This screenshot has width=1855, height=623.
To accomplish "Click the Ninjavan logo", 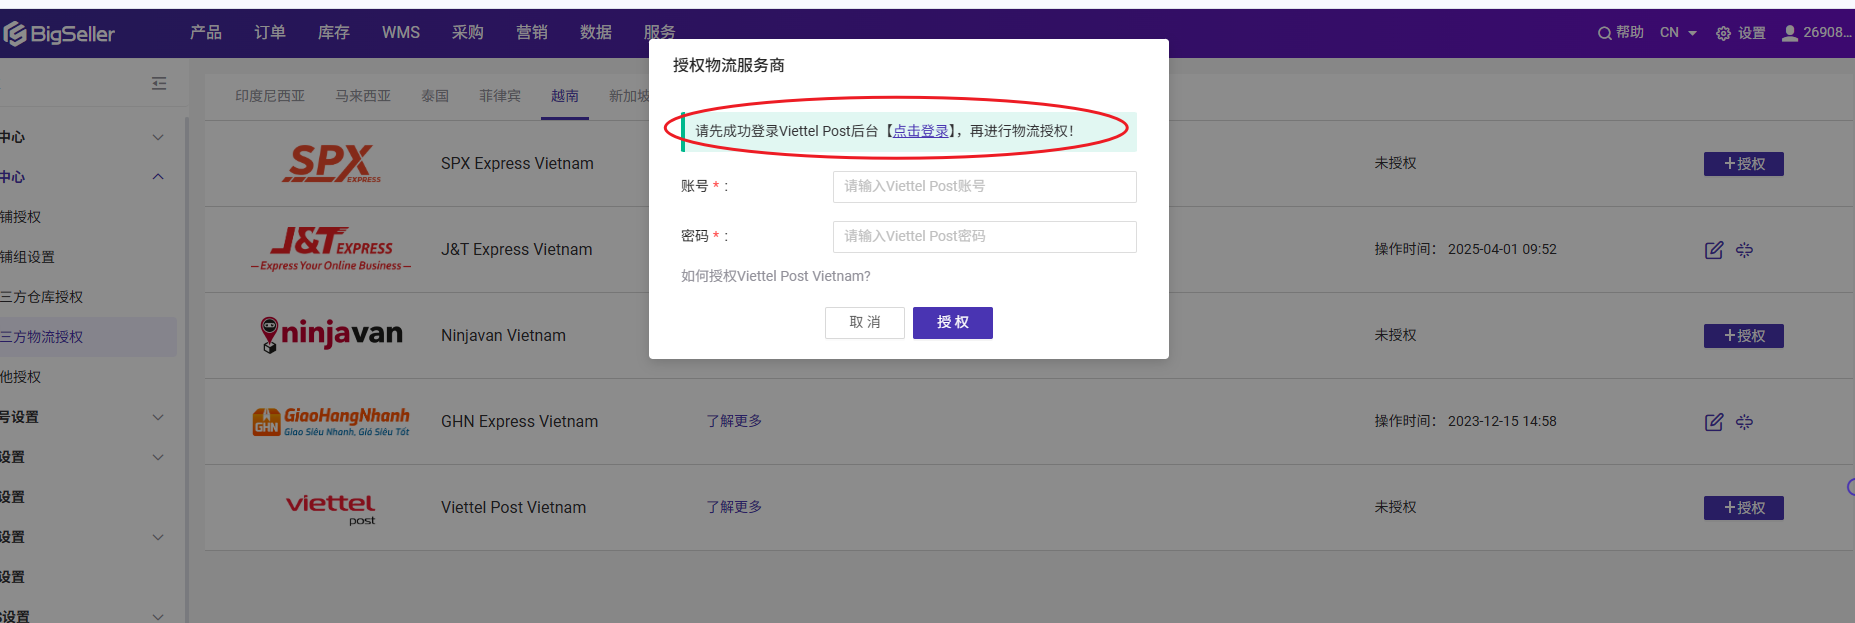I will 331,335.
